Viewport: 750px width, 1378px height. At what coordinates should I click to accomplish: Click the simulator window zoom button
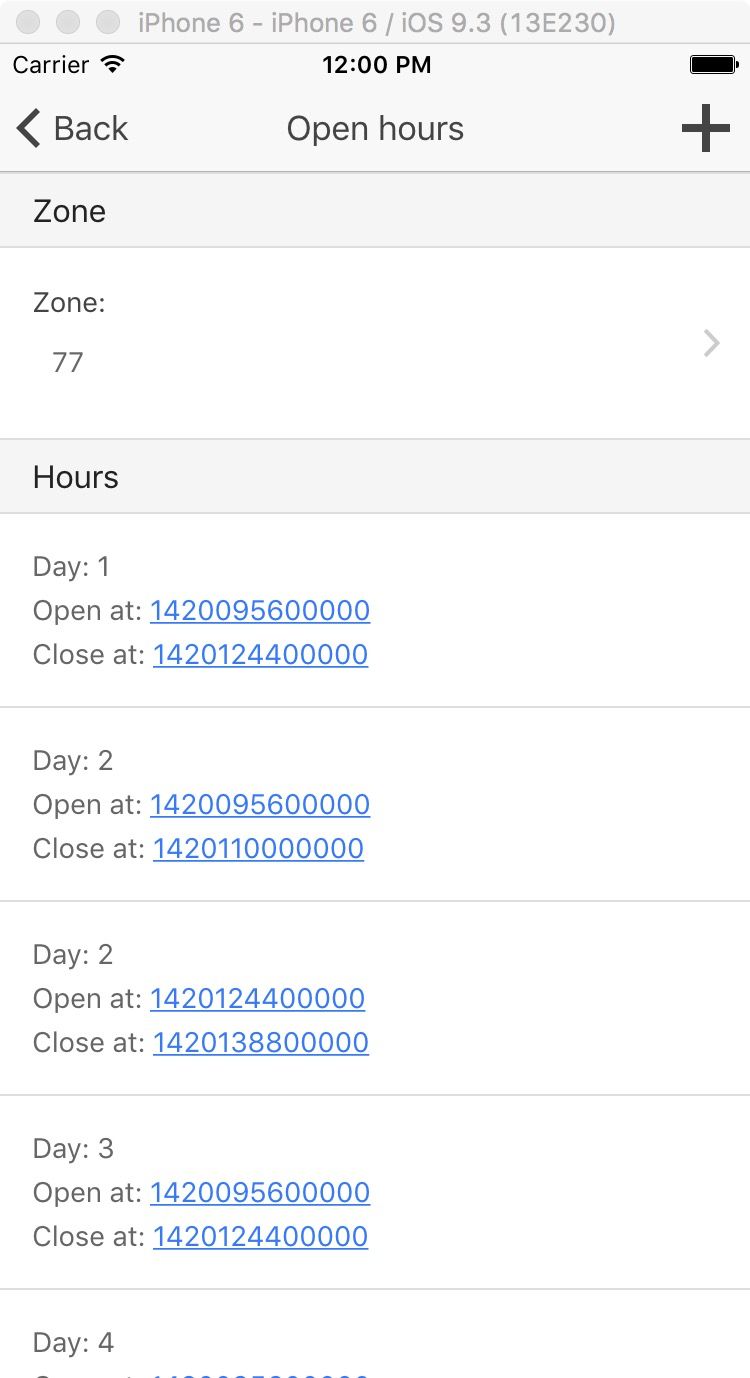(x=107, y=22)
